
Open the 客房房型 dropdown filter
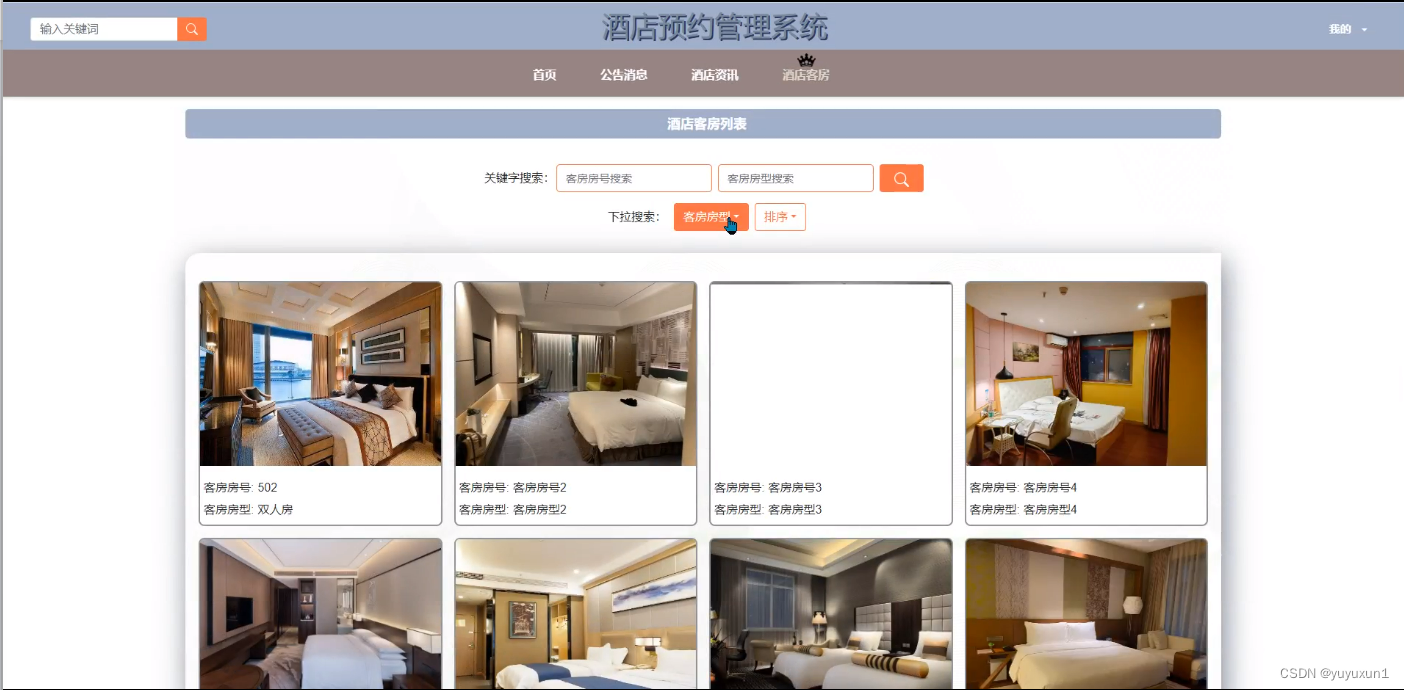(x=711, y=217)
